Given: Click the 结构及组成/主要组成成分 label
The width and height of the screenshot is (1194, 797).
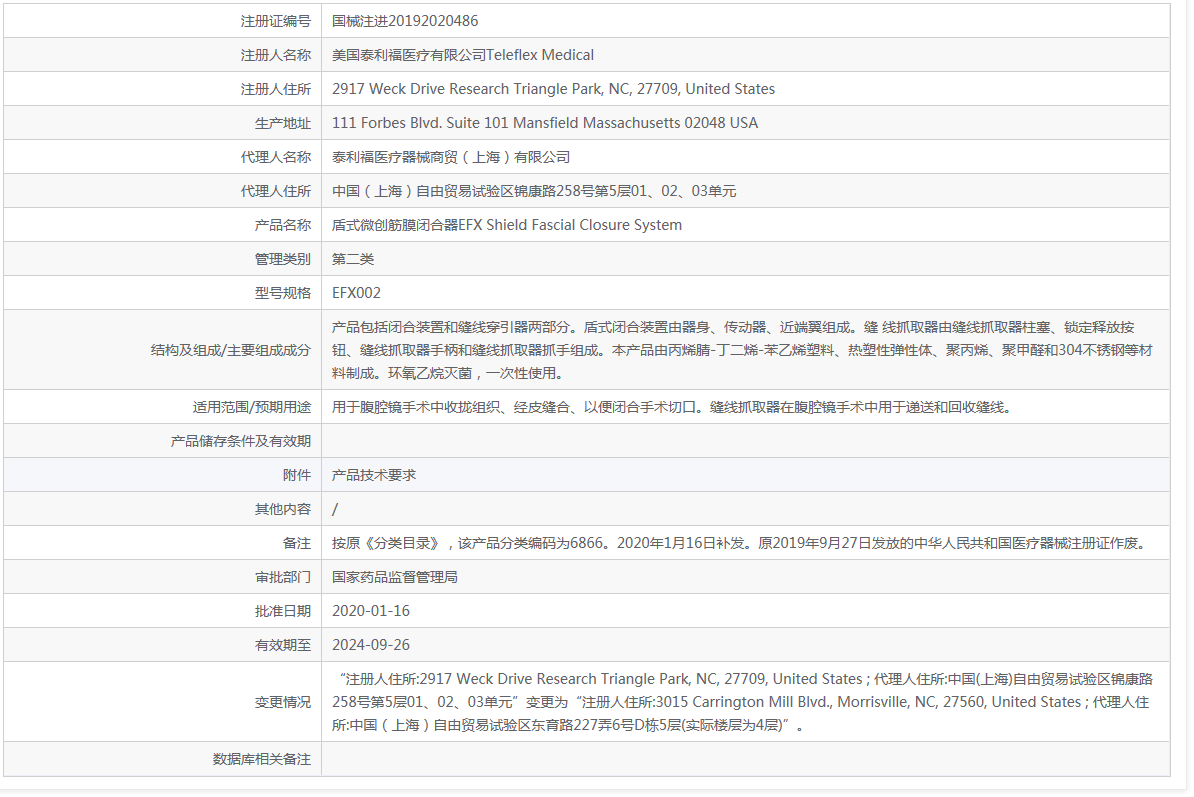Looking at the screenshot, I should point(231,350).
